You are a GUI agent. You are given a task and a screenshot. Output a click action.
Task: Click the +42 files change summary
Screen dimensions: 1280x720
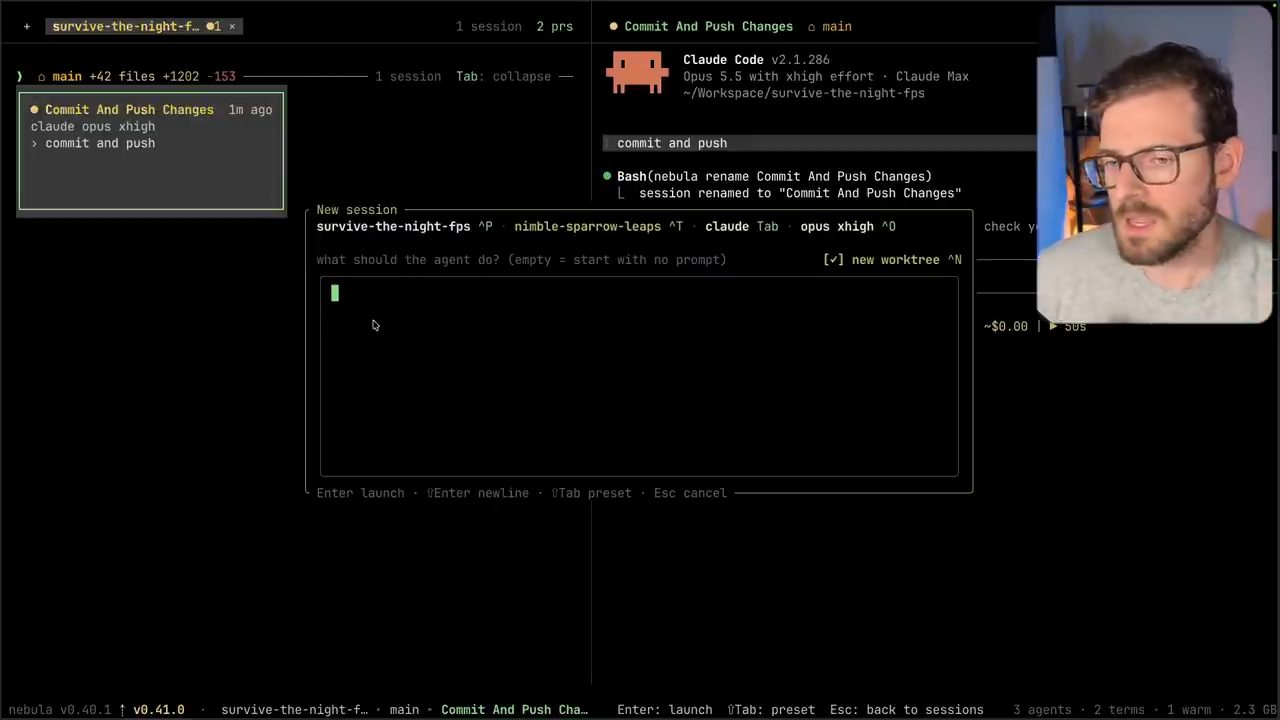[x=121, y=76]
